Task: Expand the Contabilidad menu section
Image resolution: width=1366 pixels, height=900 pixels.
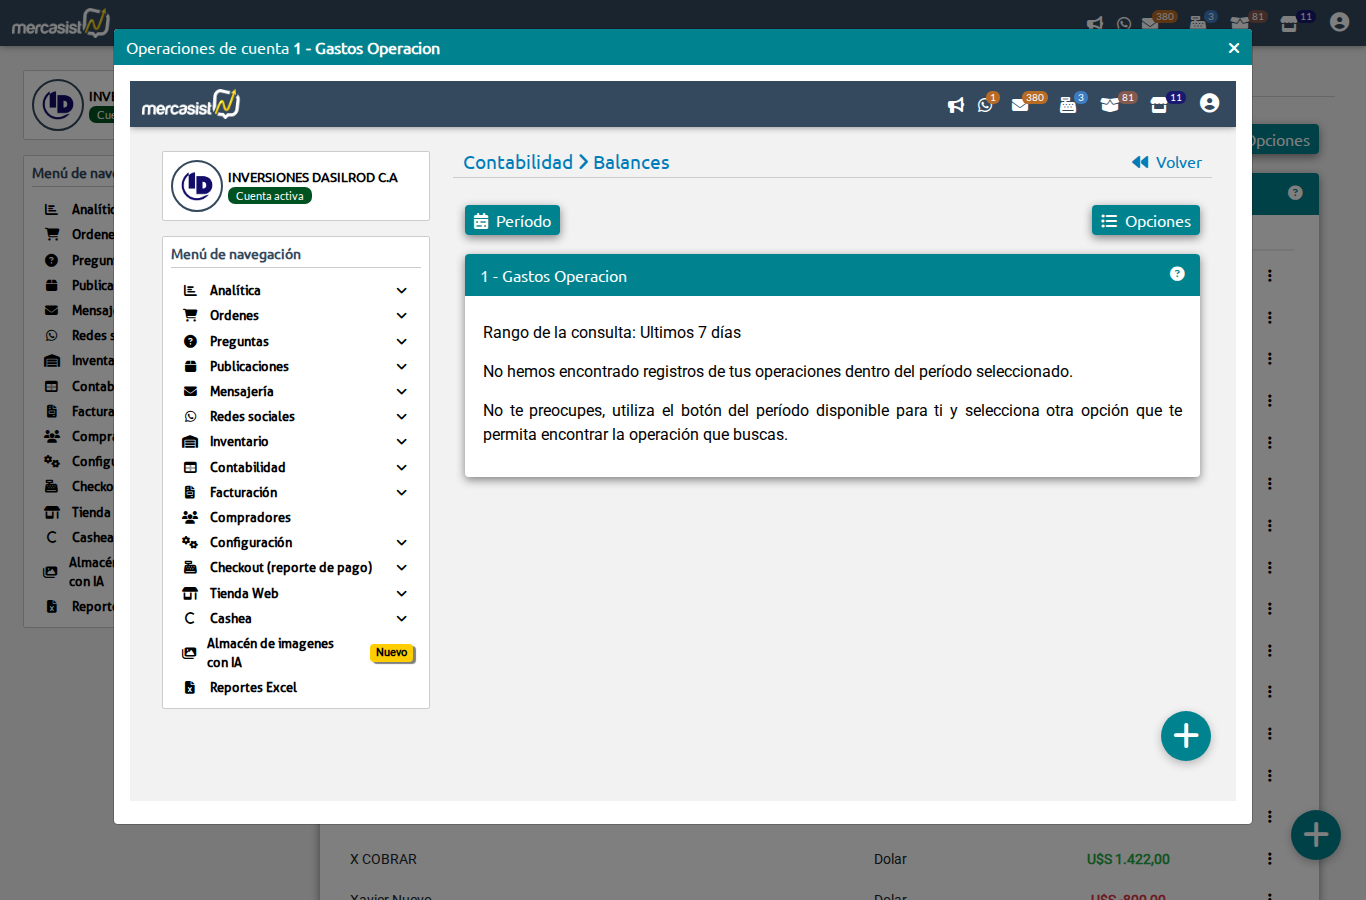Action: 248,467
